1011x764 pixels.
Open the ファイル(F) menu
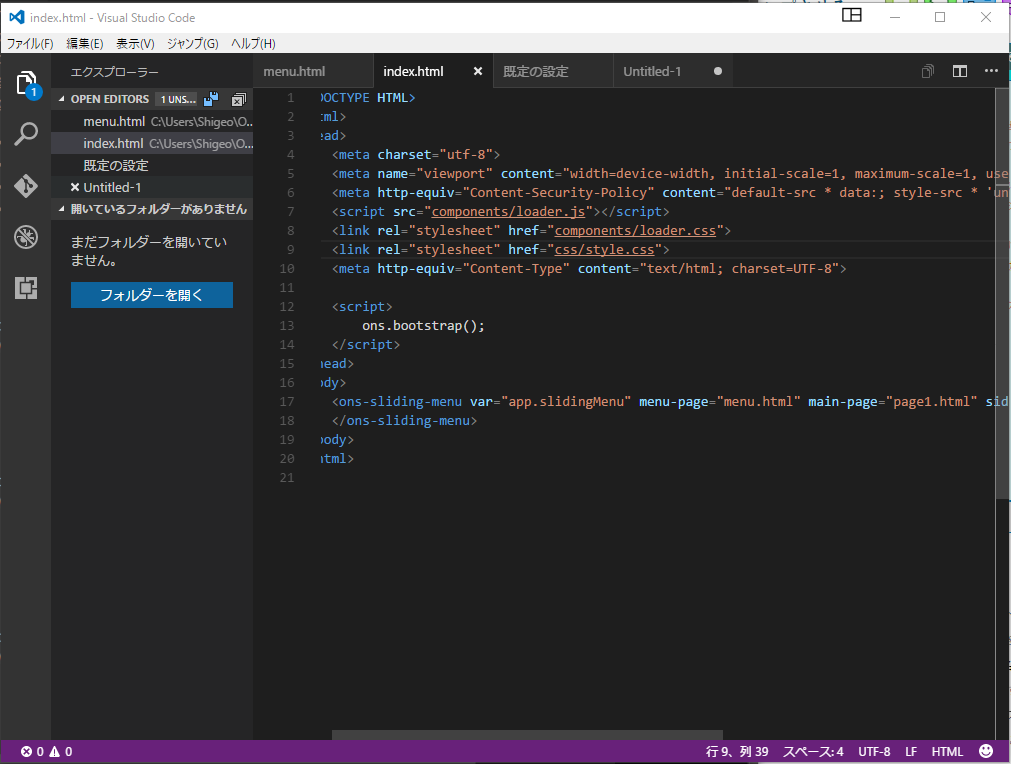(x=30, y=43)
